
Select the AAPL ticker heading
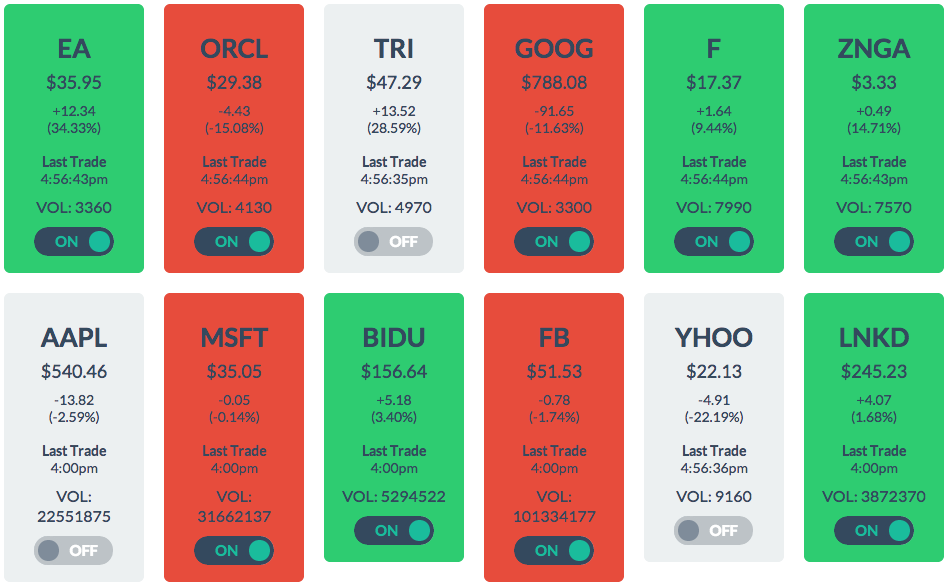[x=74, y=338]
